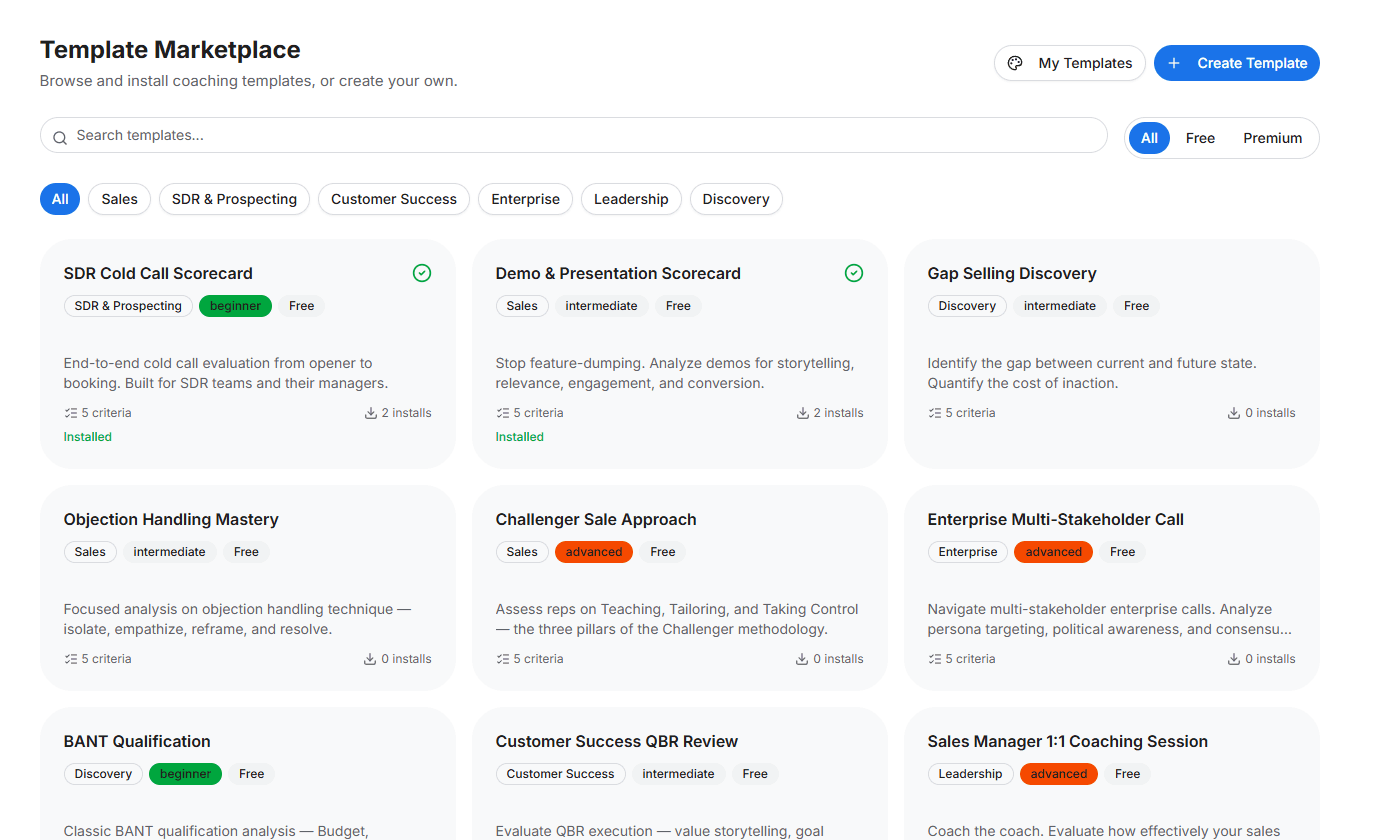Click the installs icon on Demo & Presentation Scorecard
The height and width of the screenshot is (840, 1383).
pyautogui.click(x=801, y=412)
